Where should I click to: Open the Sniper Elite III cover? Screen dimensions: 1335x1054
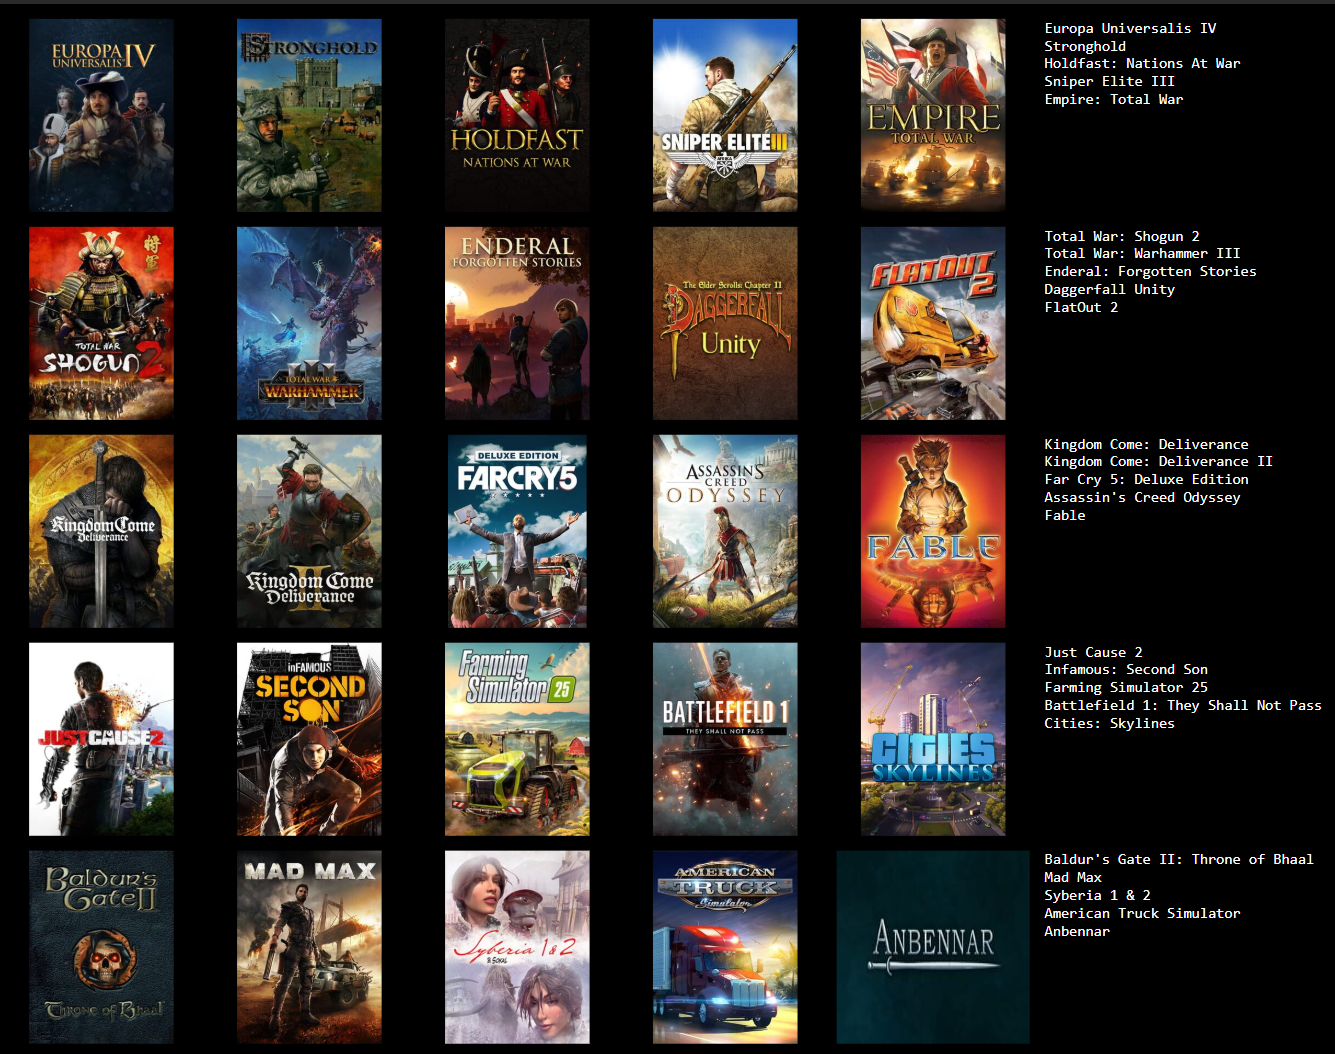pos(725,115)
